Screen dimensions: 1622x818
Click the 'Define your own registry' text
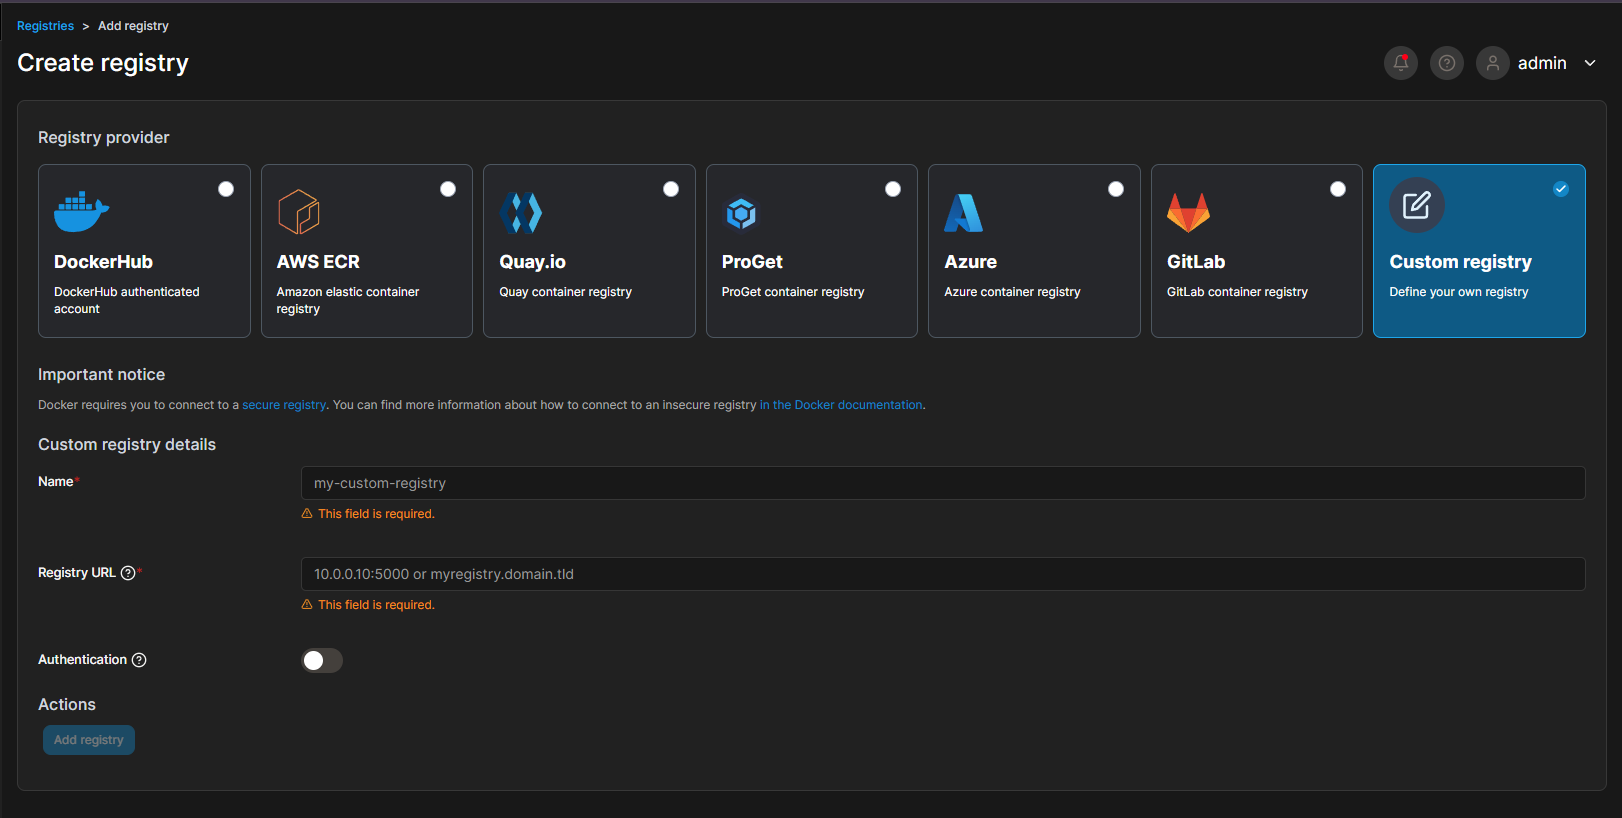click(x=1459, y=292)
